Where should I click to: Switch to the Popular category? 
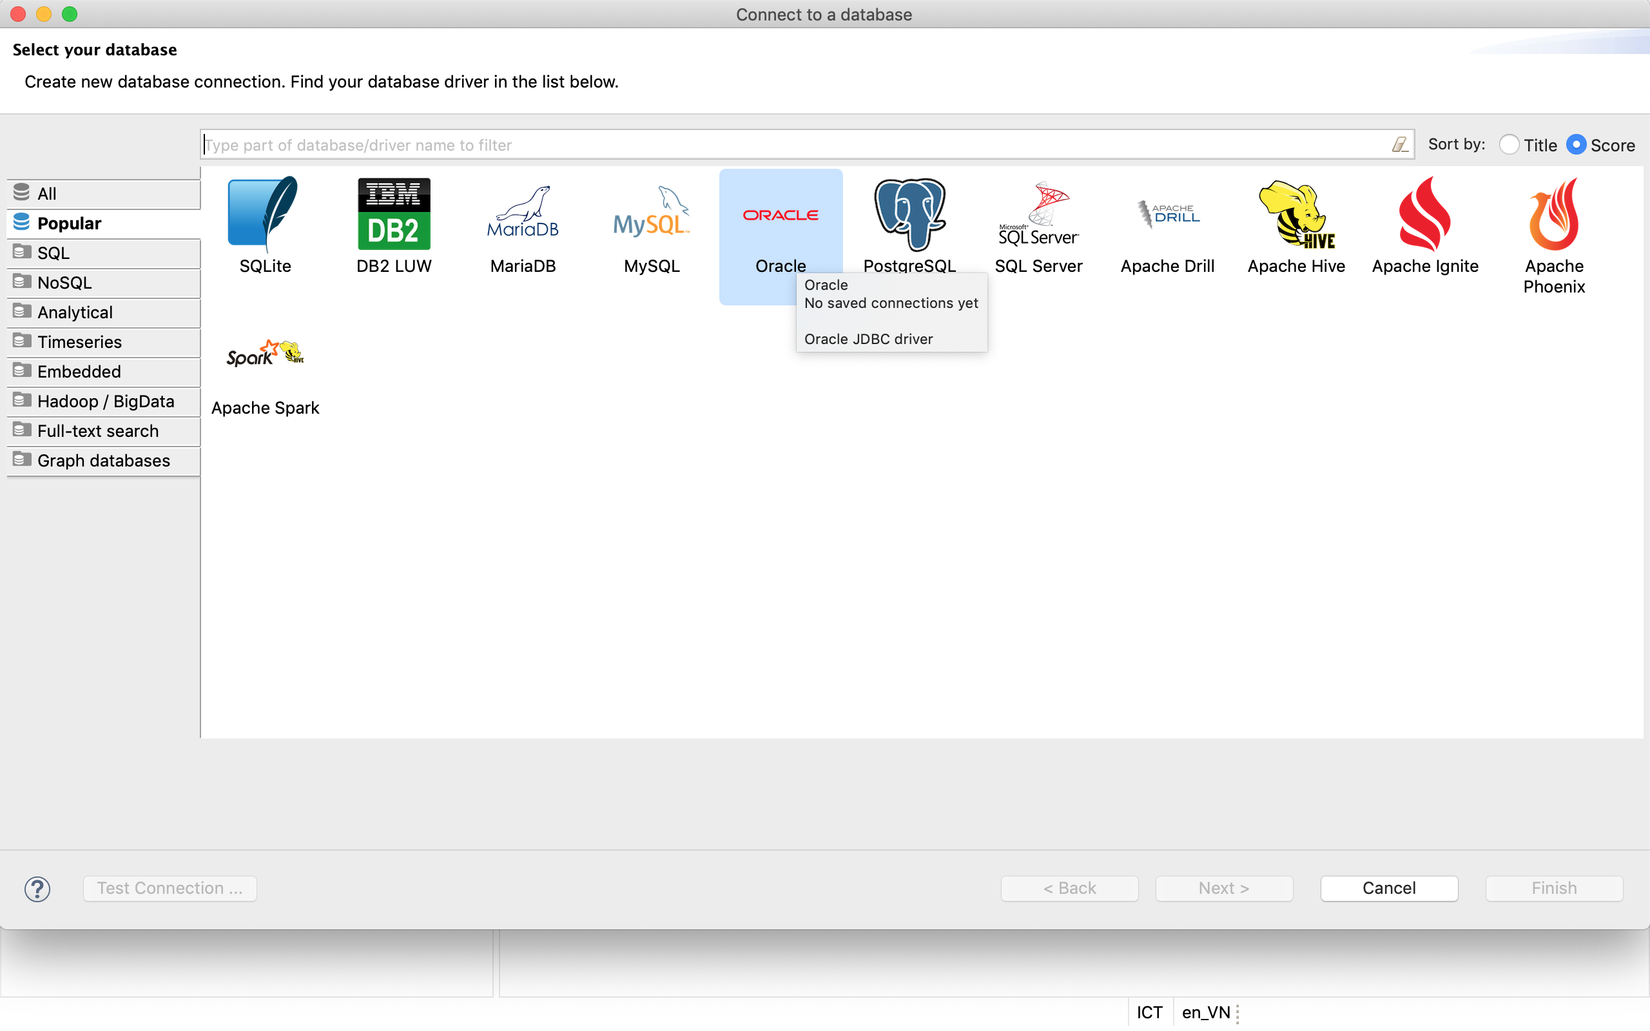104,223
